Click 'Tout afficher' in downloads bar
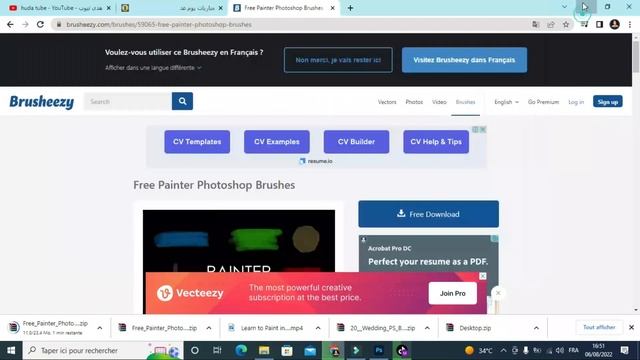This screenshot has width=640, height=360. (x=599, y=327)
